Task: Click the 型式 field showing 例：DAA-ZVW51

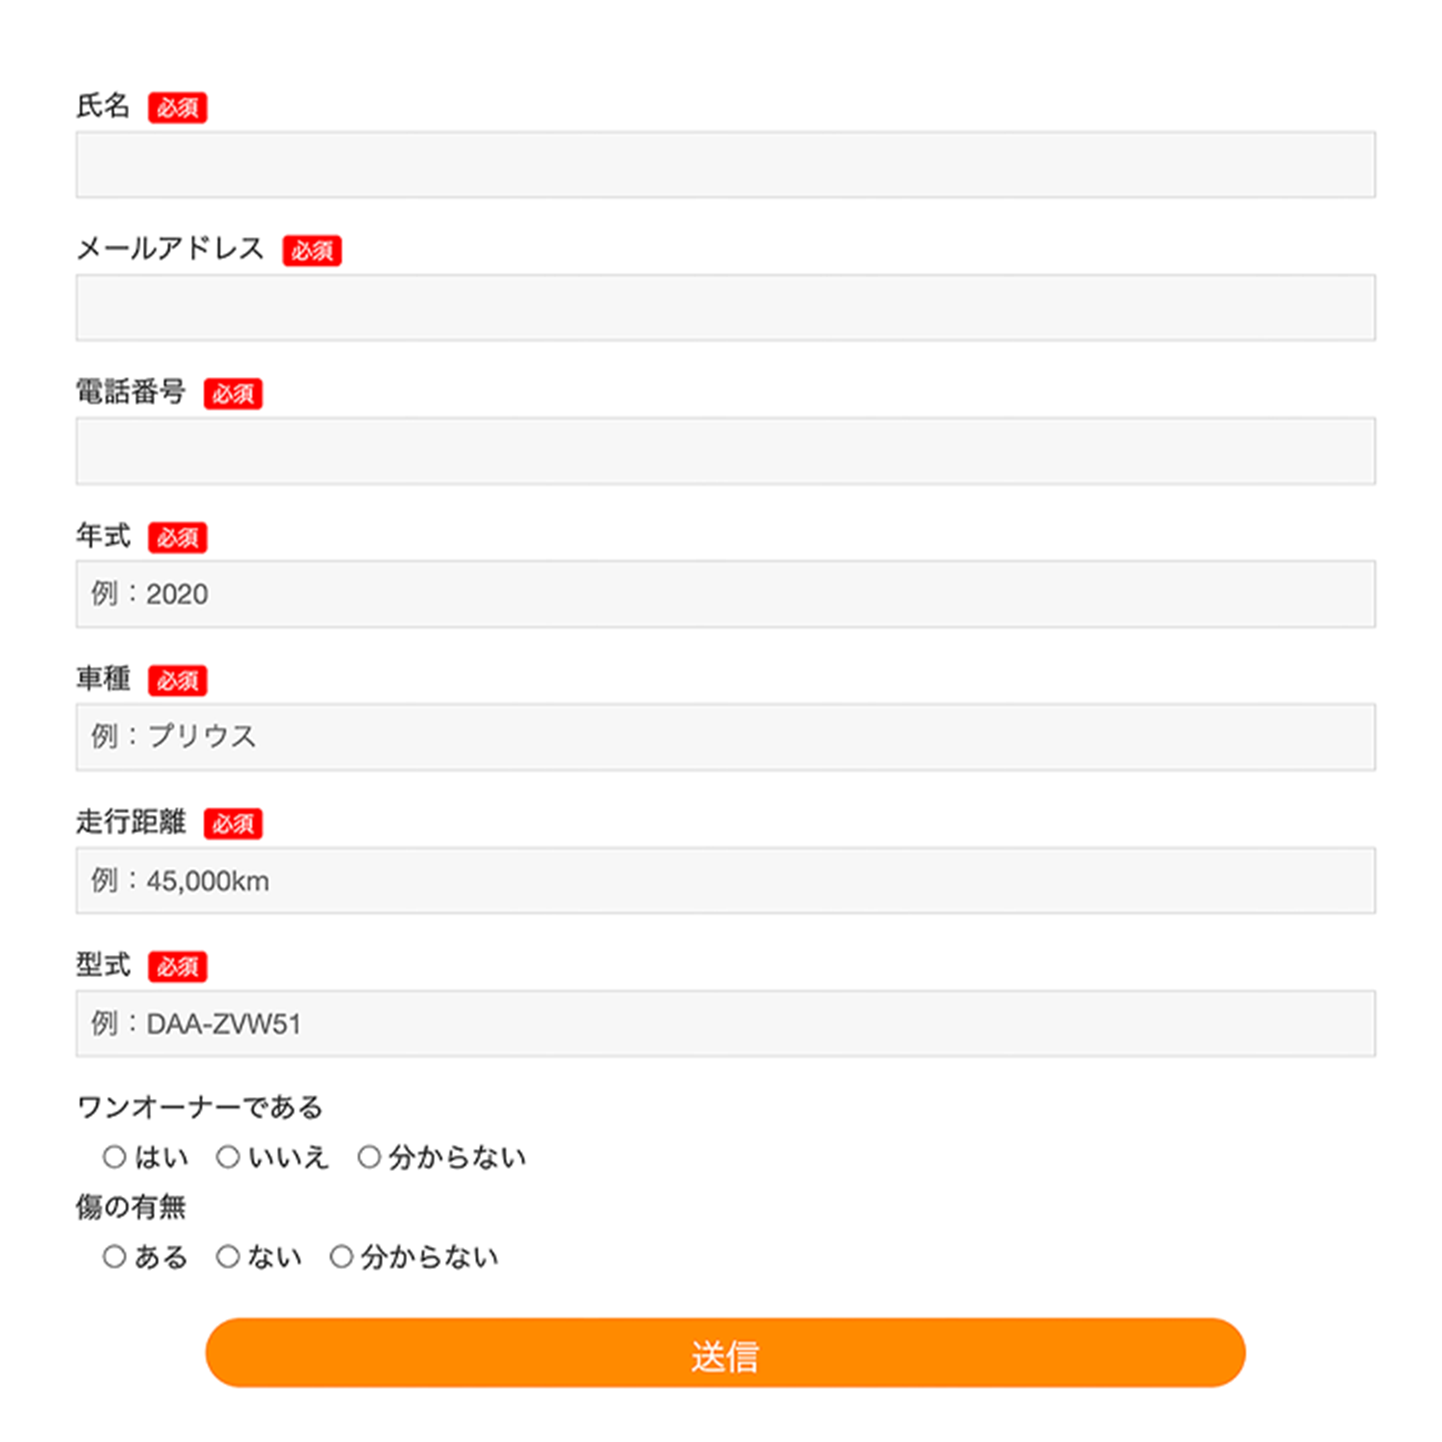Action: [725, 1023]
